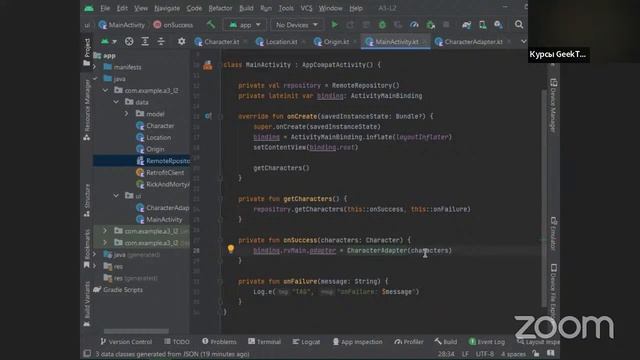Open the app run configuration dropdown
640x360 pixels.
pyautogui.click(x=244, y=25)
